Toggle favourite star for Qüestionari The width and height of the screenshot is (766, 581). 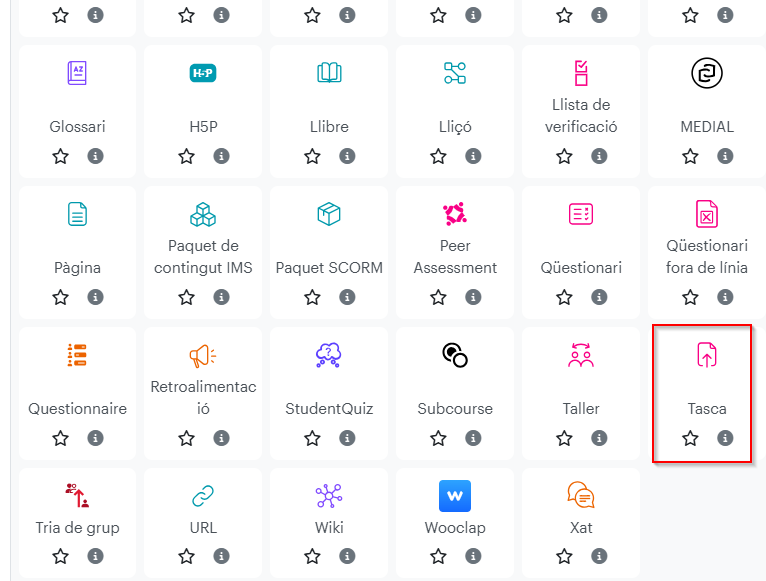point(564,297)
